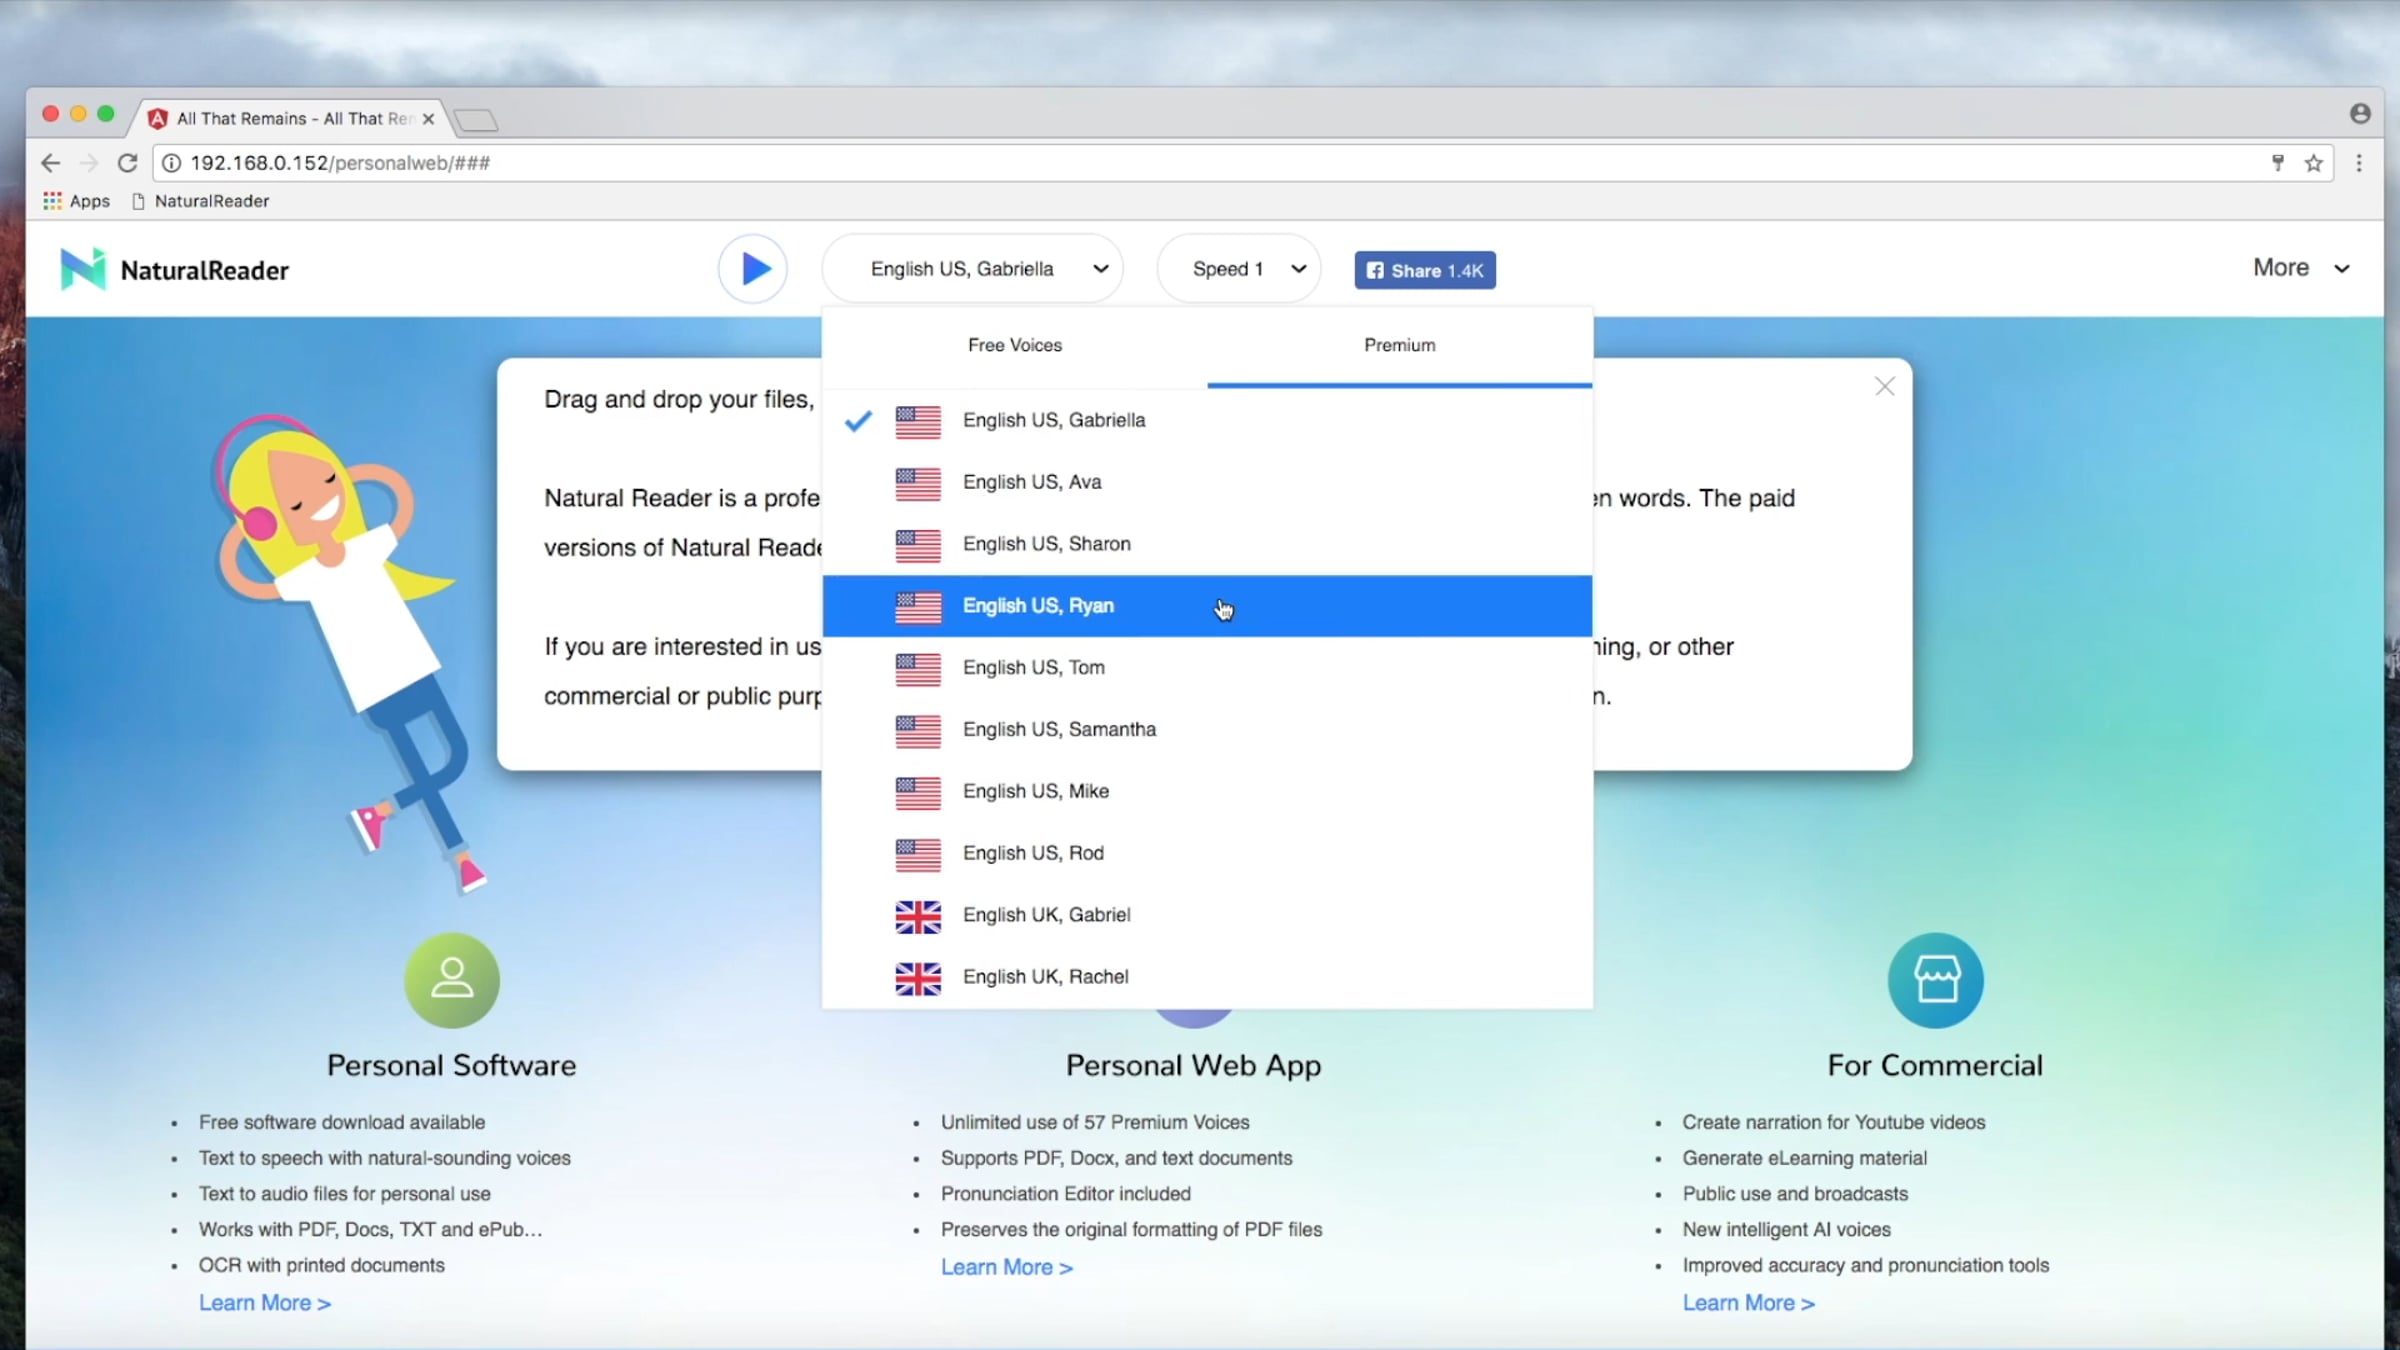Click 'OCR with printed documents' text
This screenshot has width=2400, height=1350.
pyautogui.click(x=322, y=1265)
